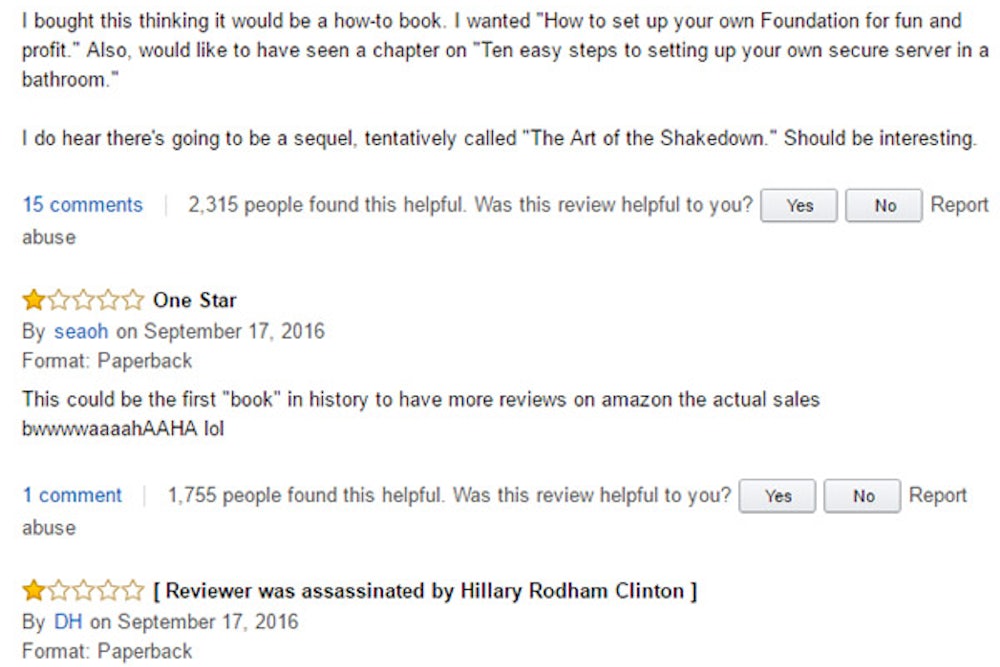Click the fifth empty star of seaoh's review

click(x=134, y=300)
